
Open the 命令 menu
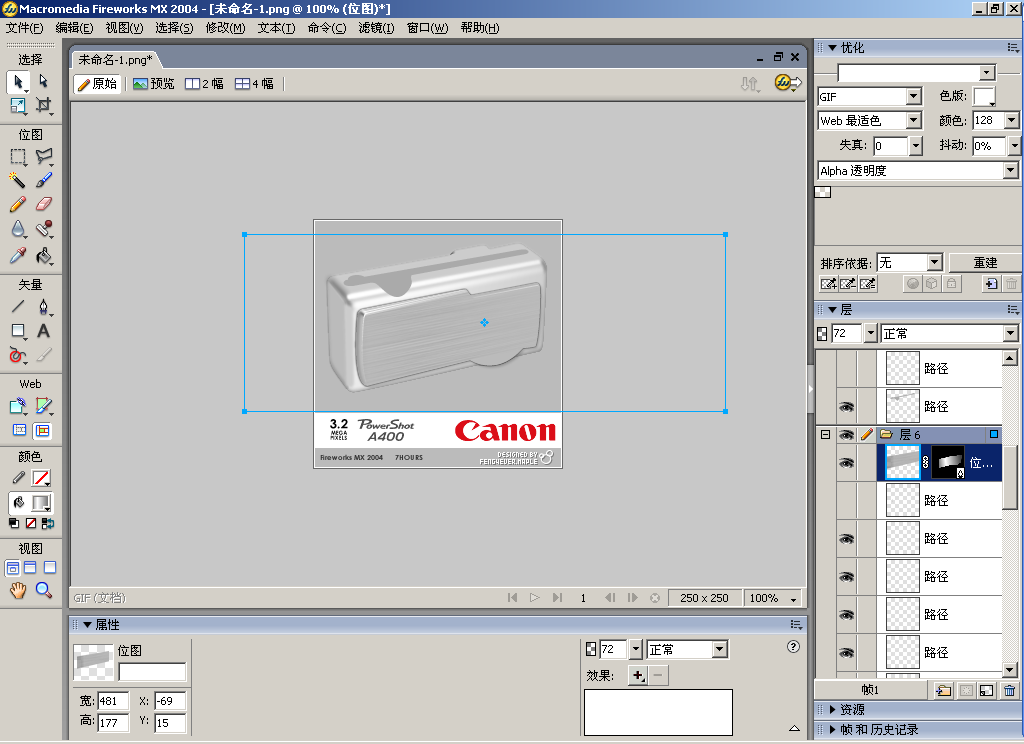327,28
